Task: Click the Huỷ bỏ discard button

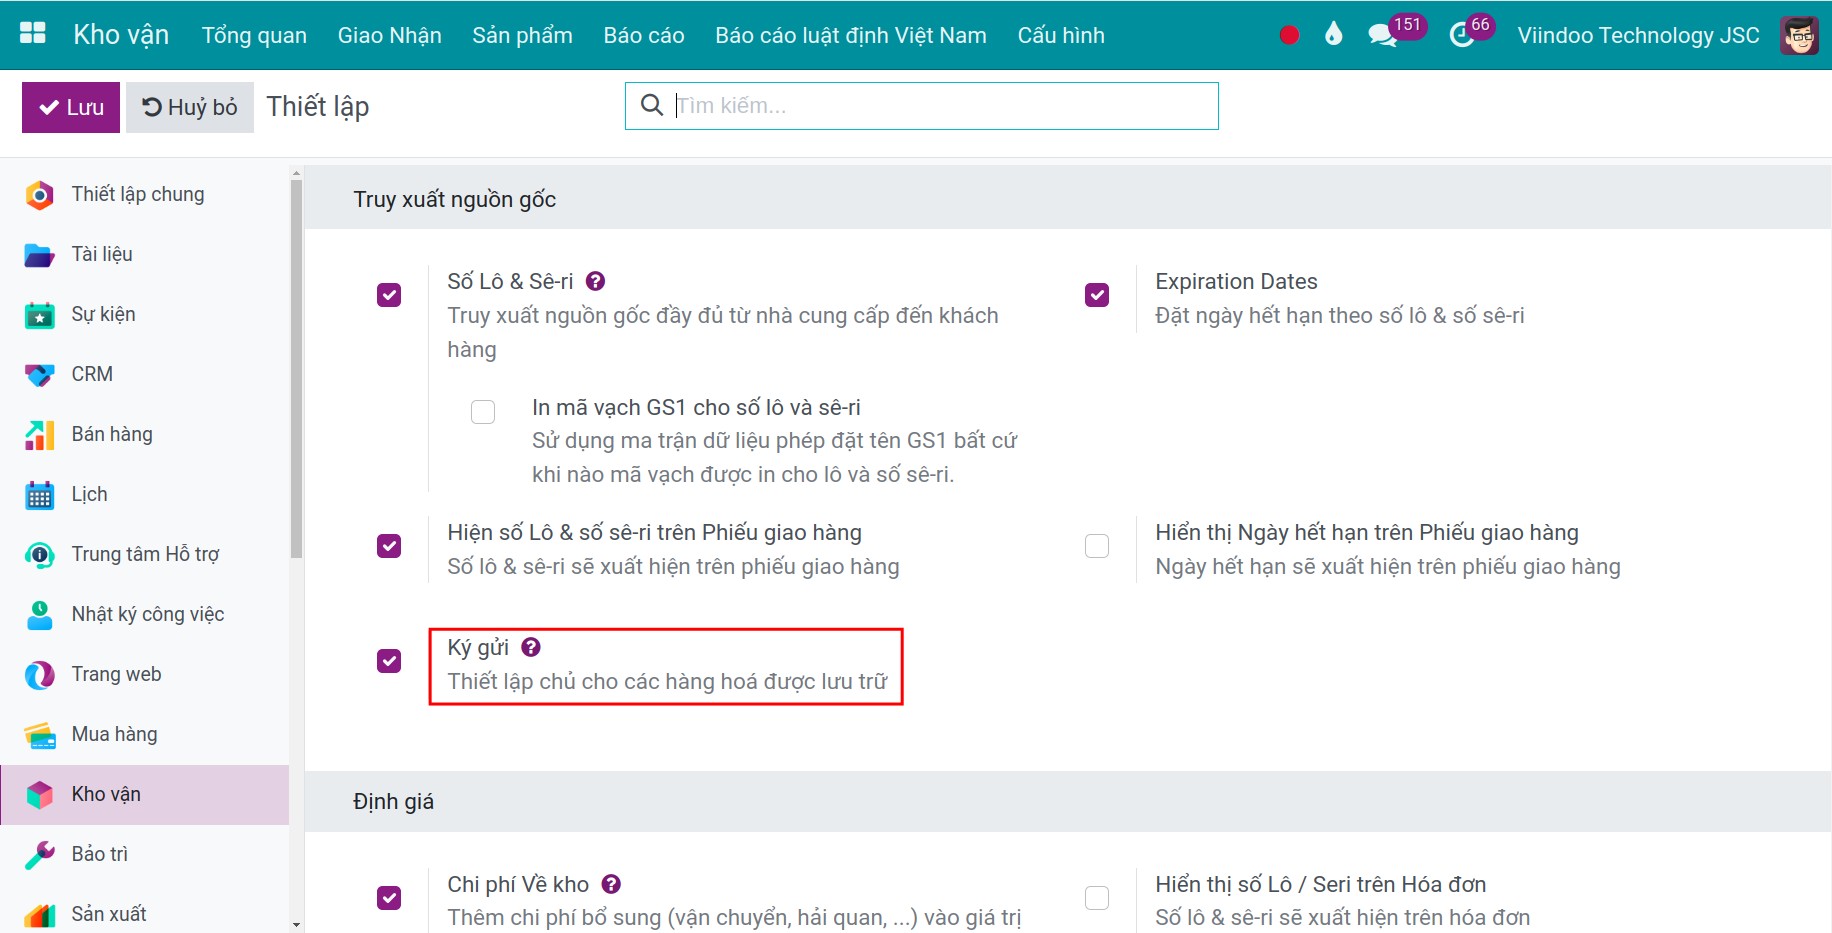Action: pos(190,107)
